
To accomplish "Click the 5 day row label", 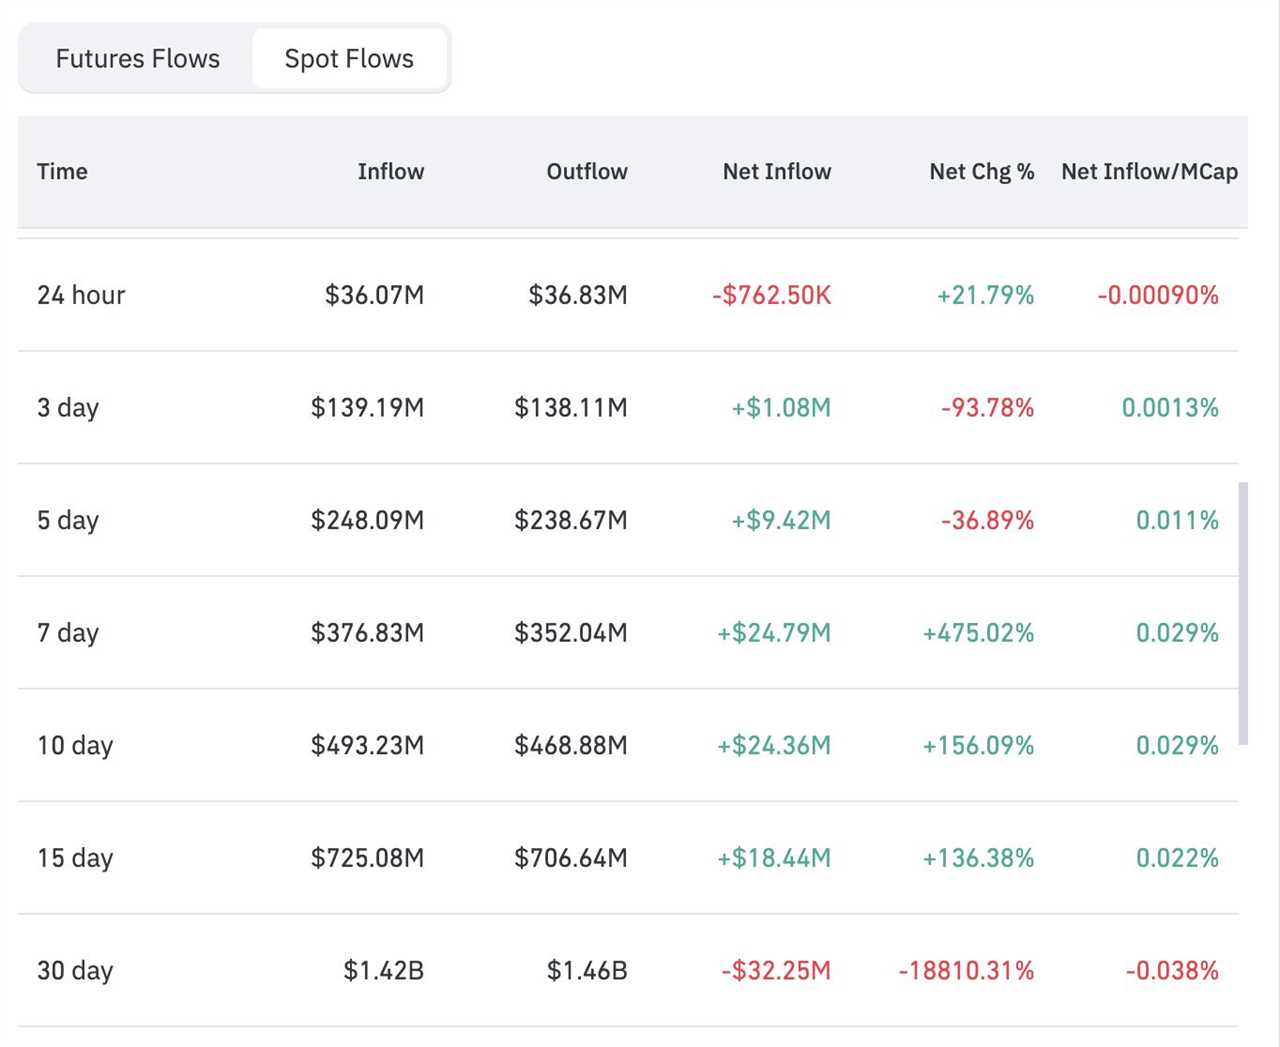I will [x=68, y=520].
